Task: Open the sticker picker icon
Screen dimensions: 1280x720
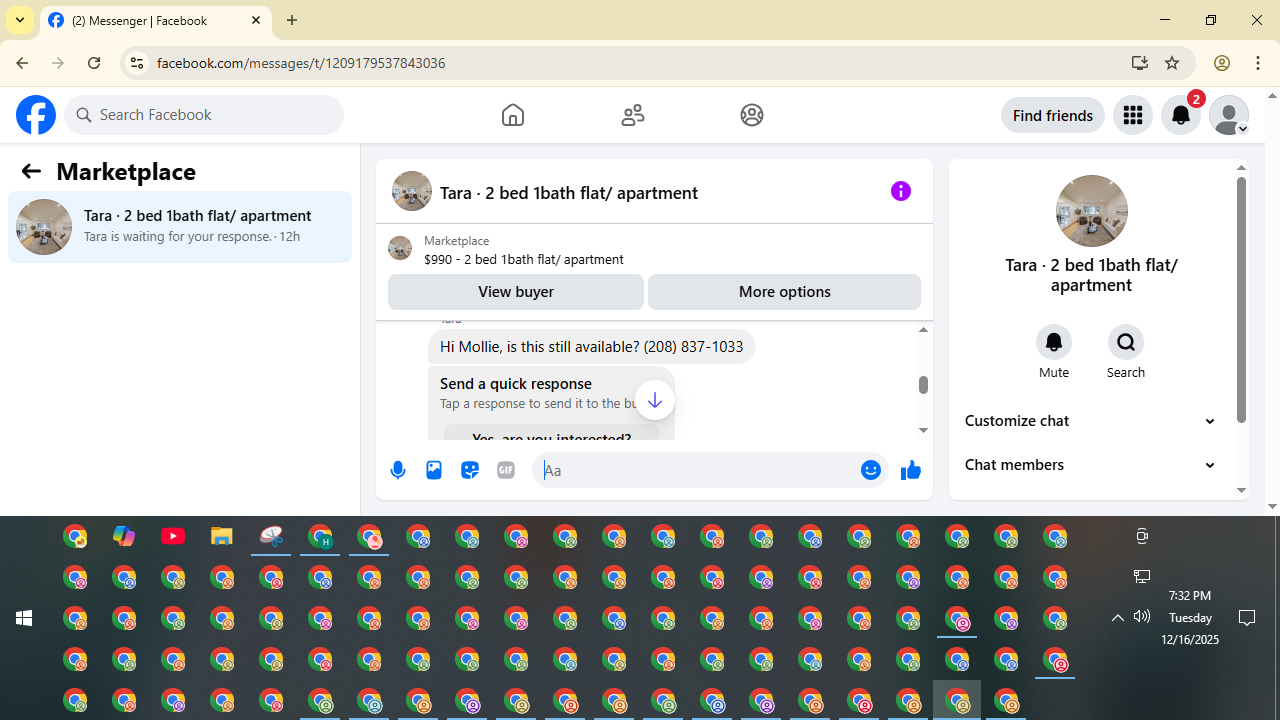Action: [x=470, y=470]
